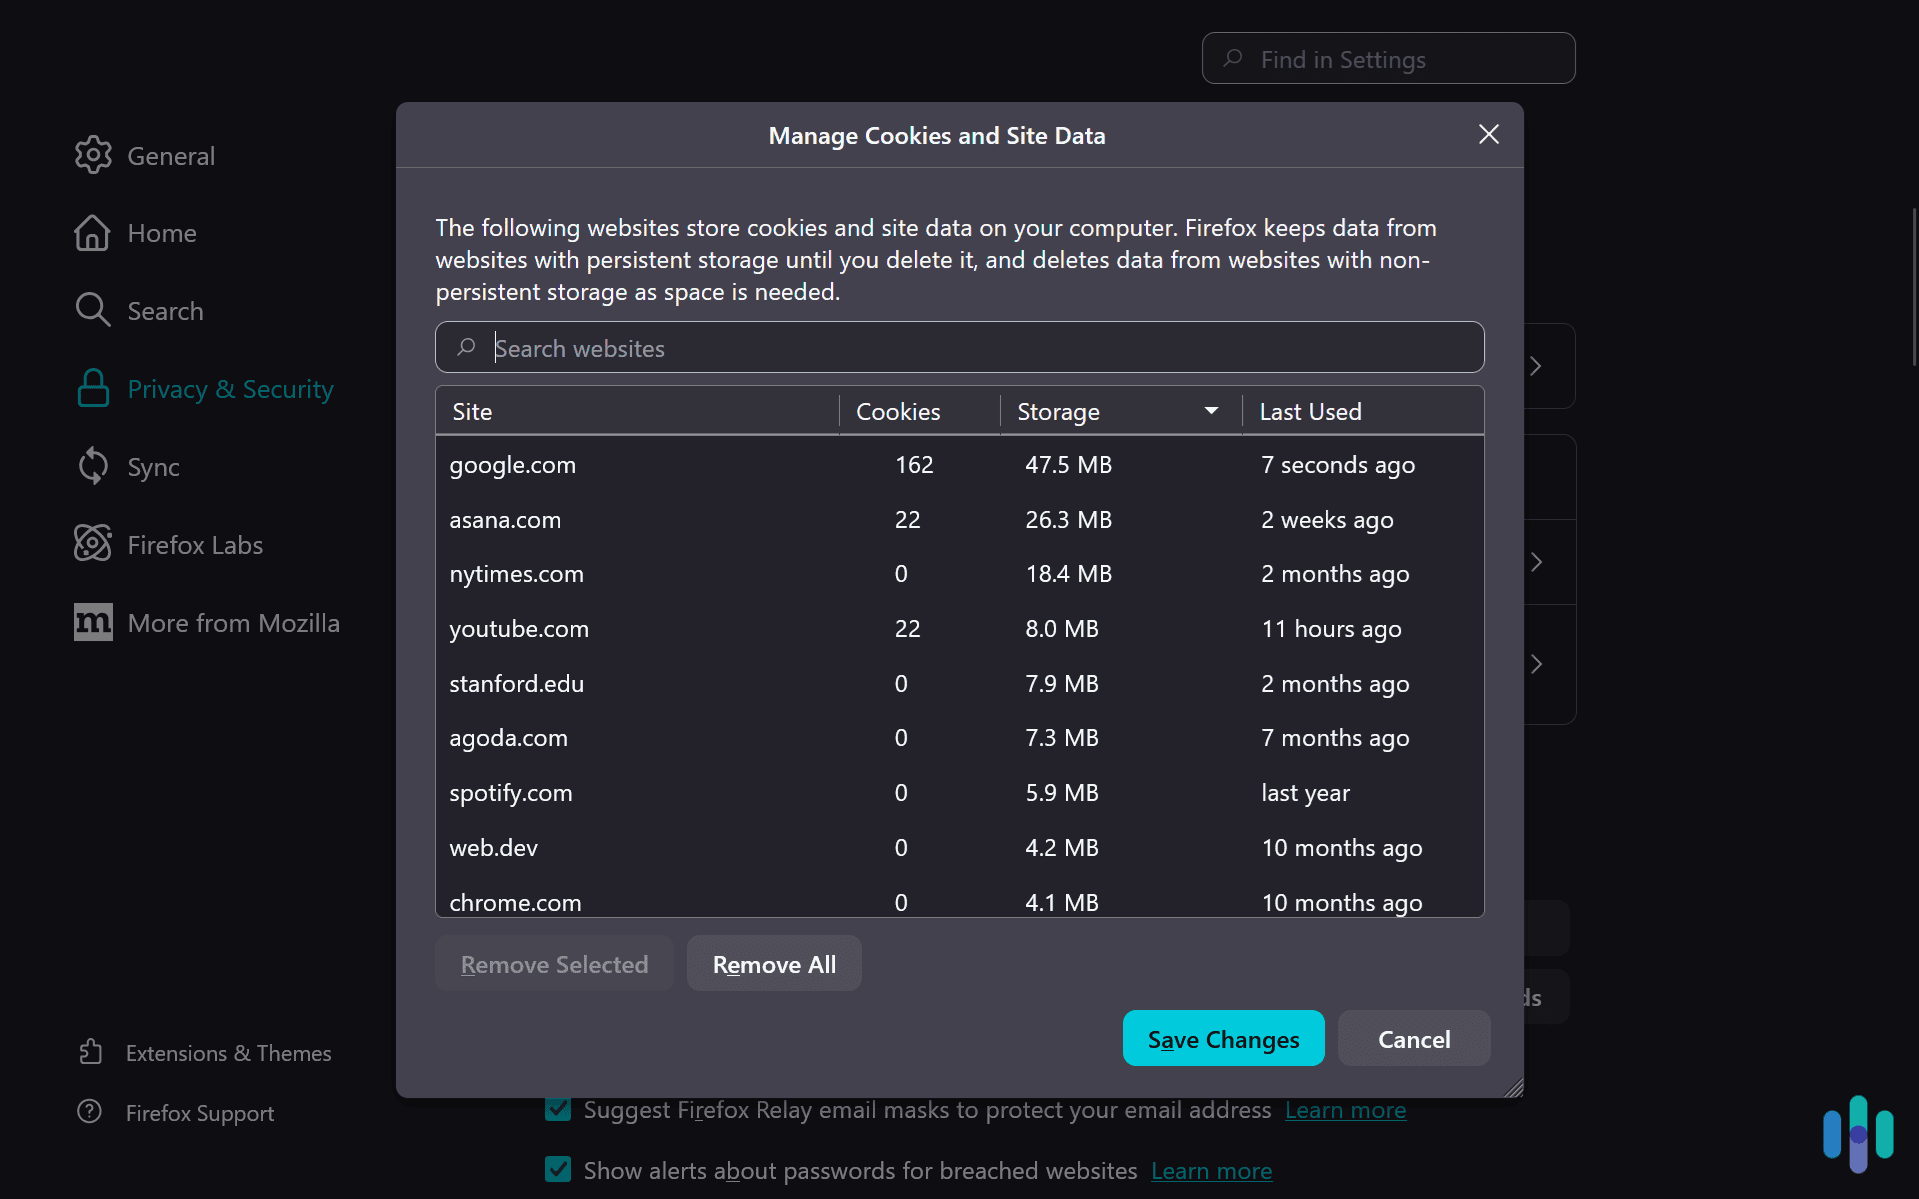
Task: Select the google.com row
Action: pos(960,465)
